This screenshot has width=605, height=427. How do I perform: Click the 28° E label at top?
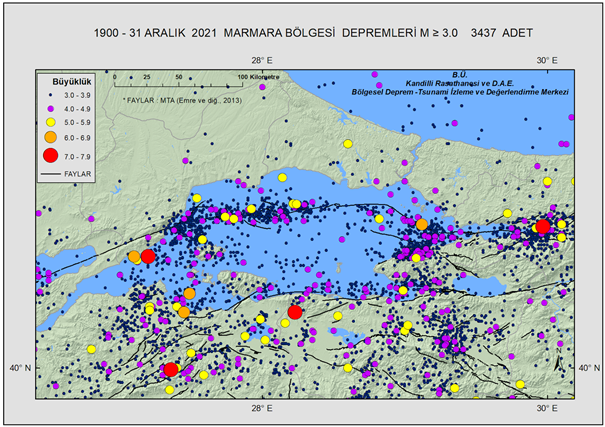pyautogui.click(x=262, y=59)
